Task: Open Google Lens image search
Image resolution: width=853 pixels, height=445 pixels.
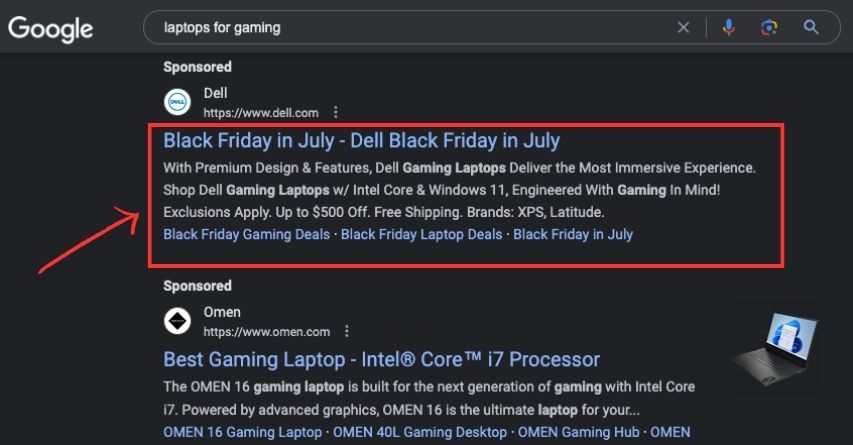Action: pos(769,28)
